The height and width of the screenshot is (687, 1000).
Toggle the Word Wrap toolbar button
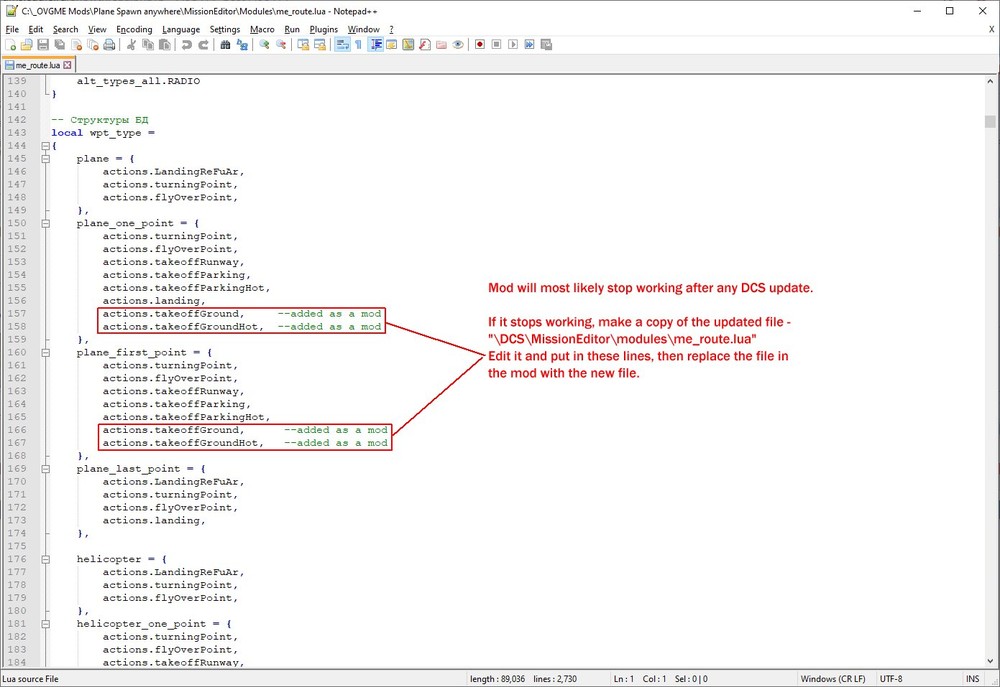coord(342,45)
